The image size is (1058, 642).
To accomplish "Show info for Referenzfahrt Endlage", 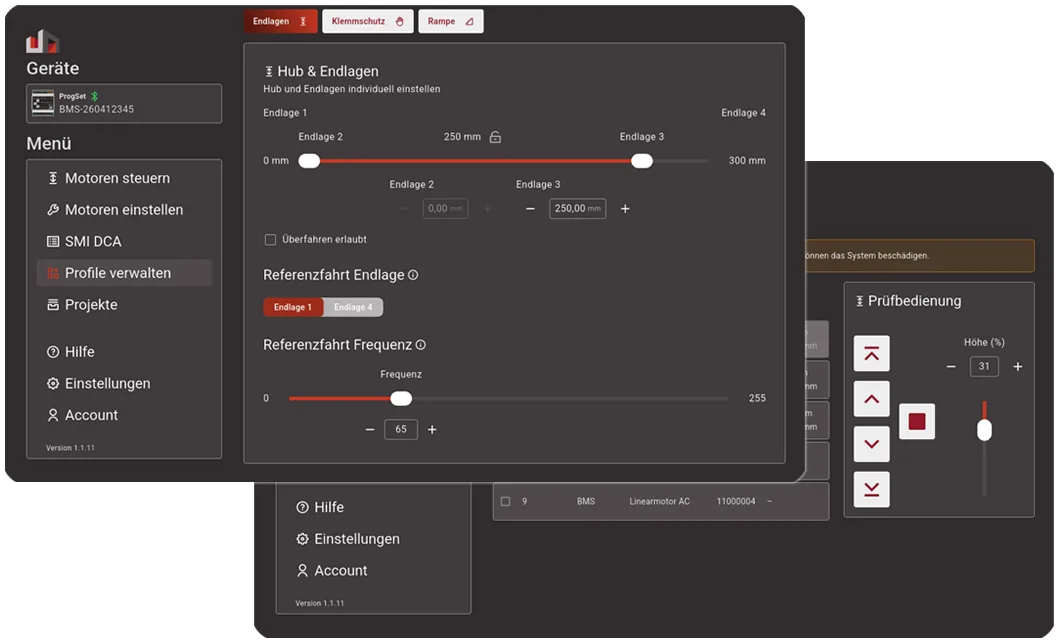I will click(x=413, y=275).
